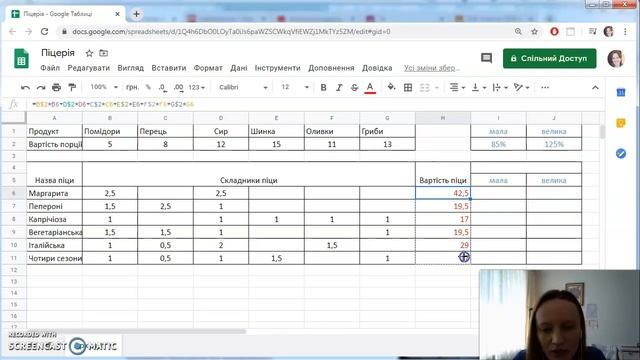Image resolution: width=640 pixels, height=360 pixels.
Task: Open the Довідка menu
Action: click(377, 68)
